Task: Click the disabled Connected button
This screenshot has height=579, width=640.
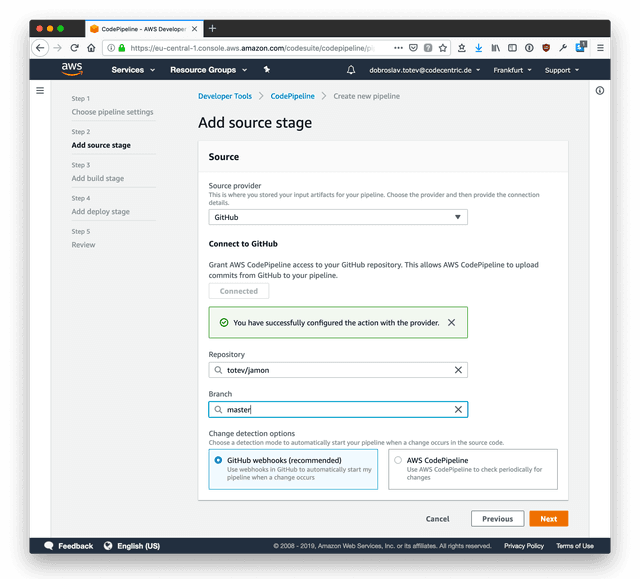Action: [x=239, y=291]
